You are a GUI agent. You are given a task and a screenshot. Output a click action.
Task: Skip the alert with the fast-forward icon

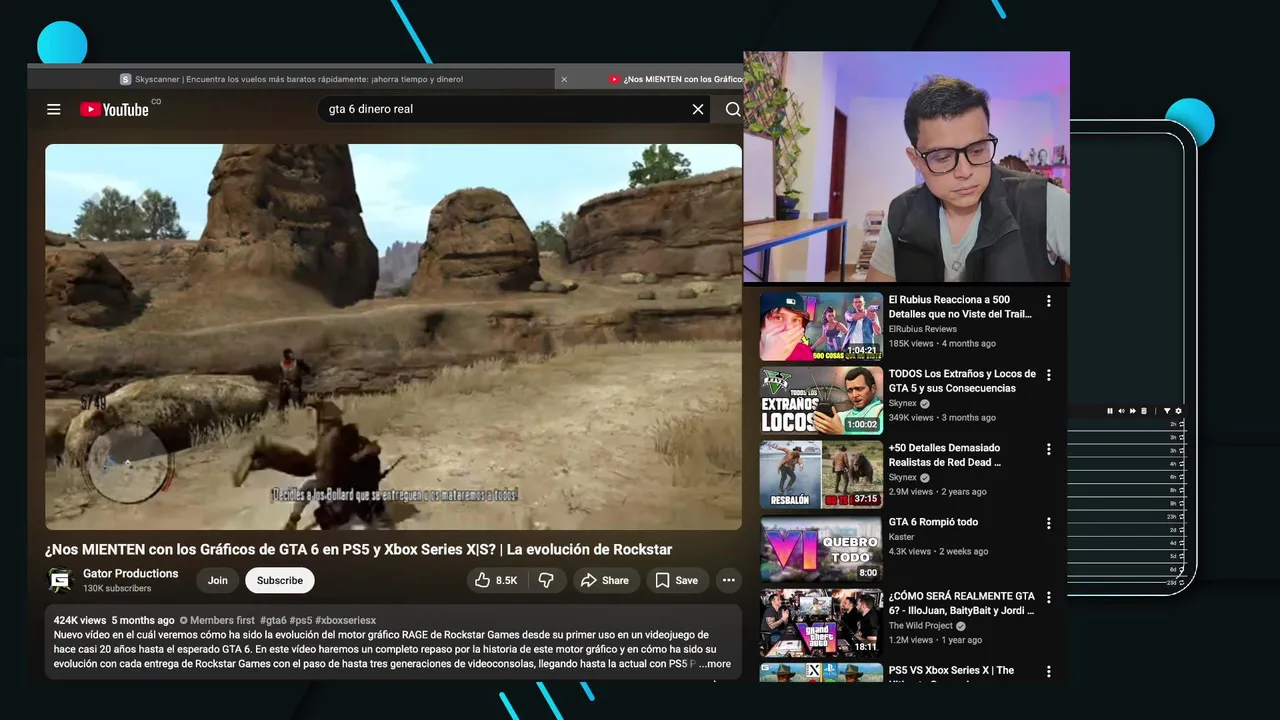click(1133, 411)
